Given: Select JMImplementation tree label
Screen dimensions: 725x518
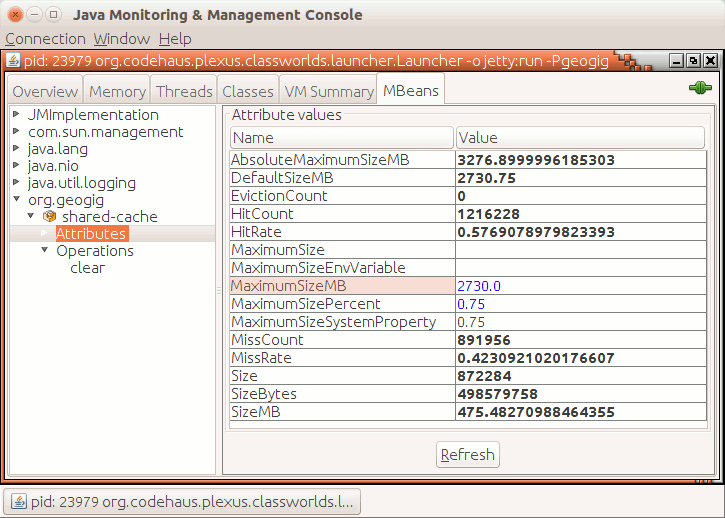Looking at the screenshot, I should tap(93, 115).
